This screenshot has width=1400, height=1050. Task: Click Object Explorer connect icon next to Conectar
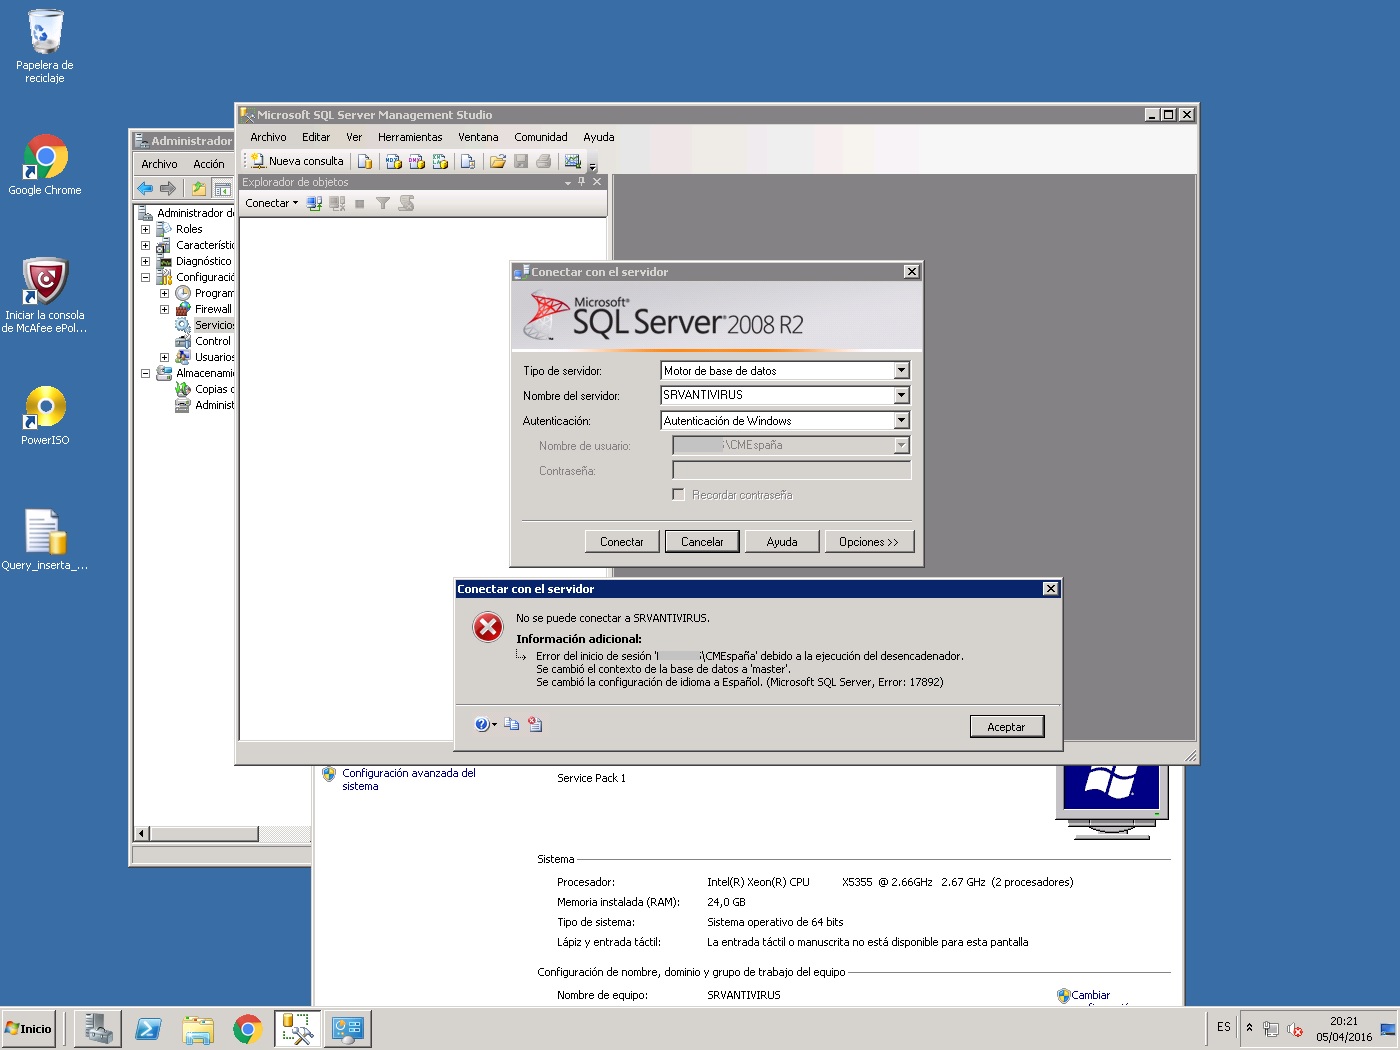[x=314, y=203]
